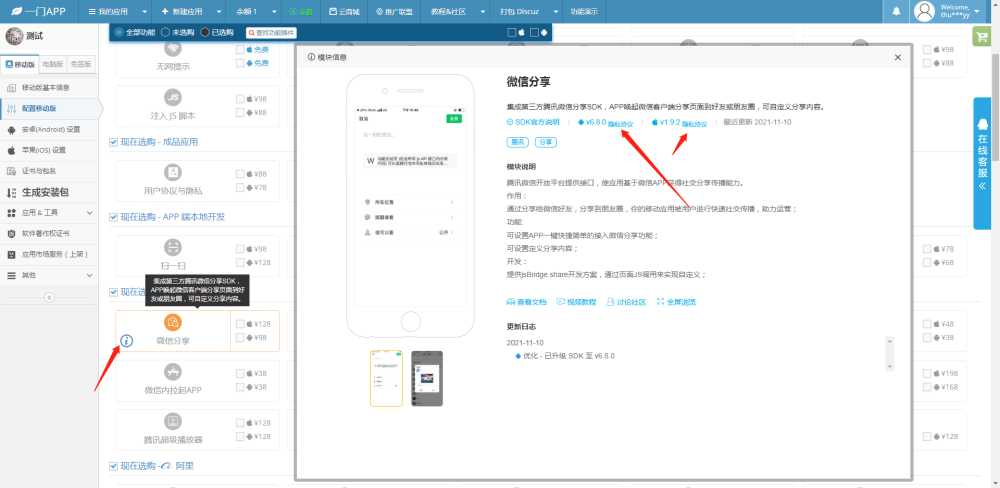Click the 在线客服 side tab
The width and height of the screenshot is (1000, 488).
click(x=982, y=163)
